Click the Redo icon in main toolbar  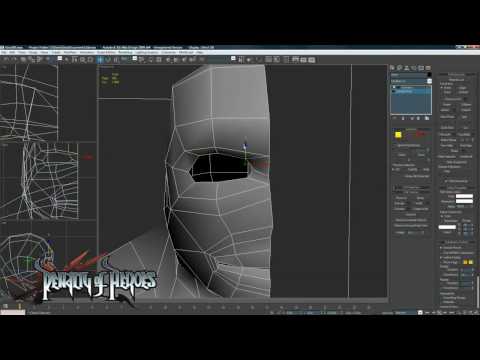[x=14, y=60]
